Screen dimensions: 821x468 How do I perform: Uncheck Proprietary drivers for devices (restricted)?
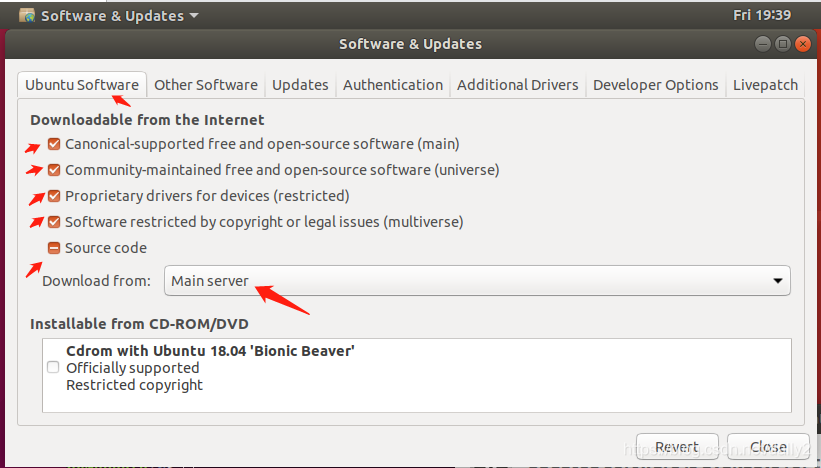54,196
